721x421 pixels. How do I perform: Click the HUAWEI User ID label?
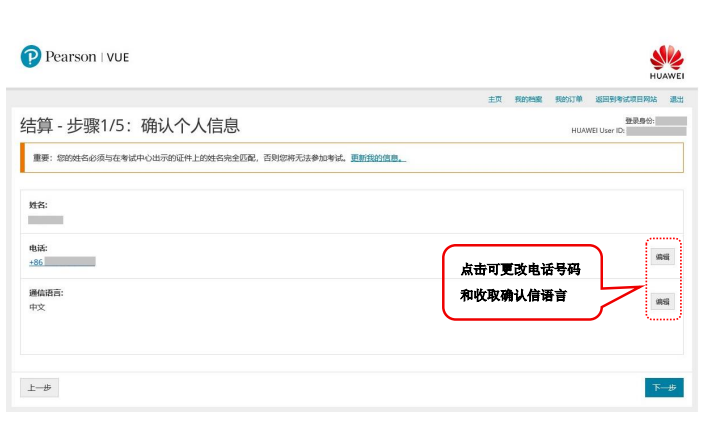[x=597, y=131]
